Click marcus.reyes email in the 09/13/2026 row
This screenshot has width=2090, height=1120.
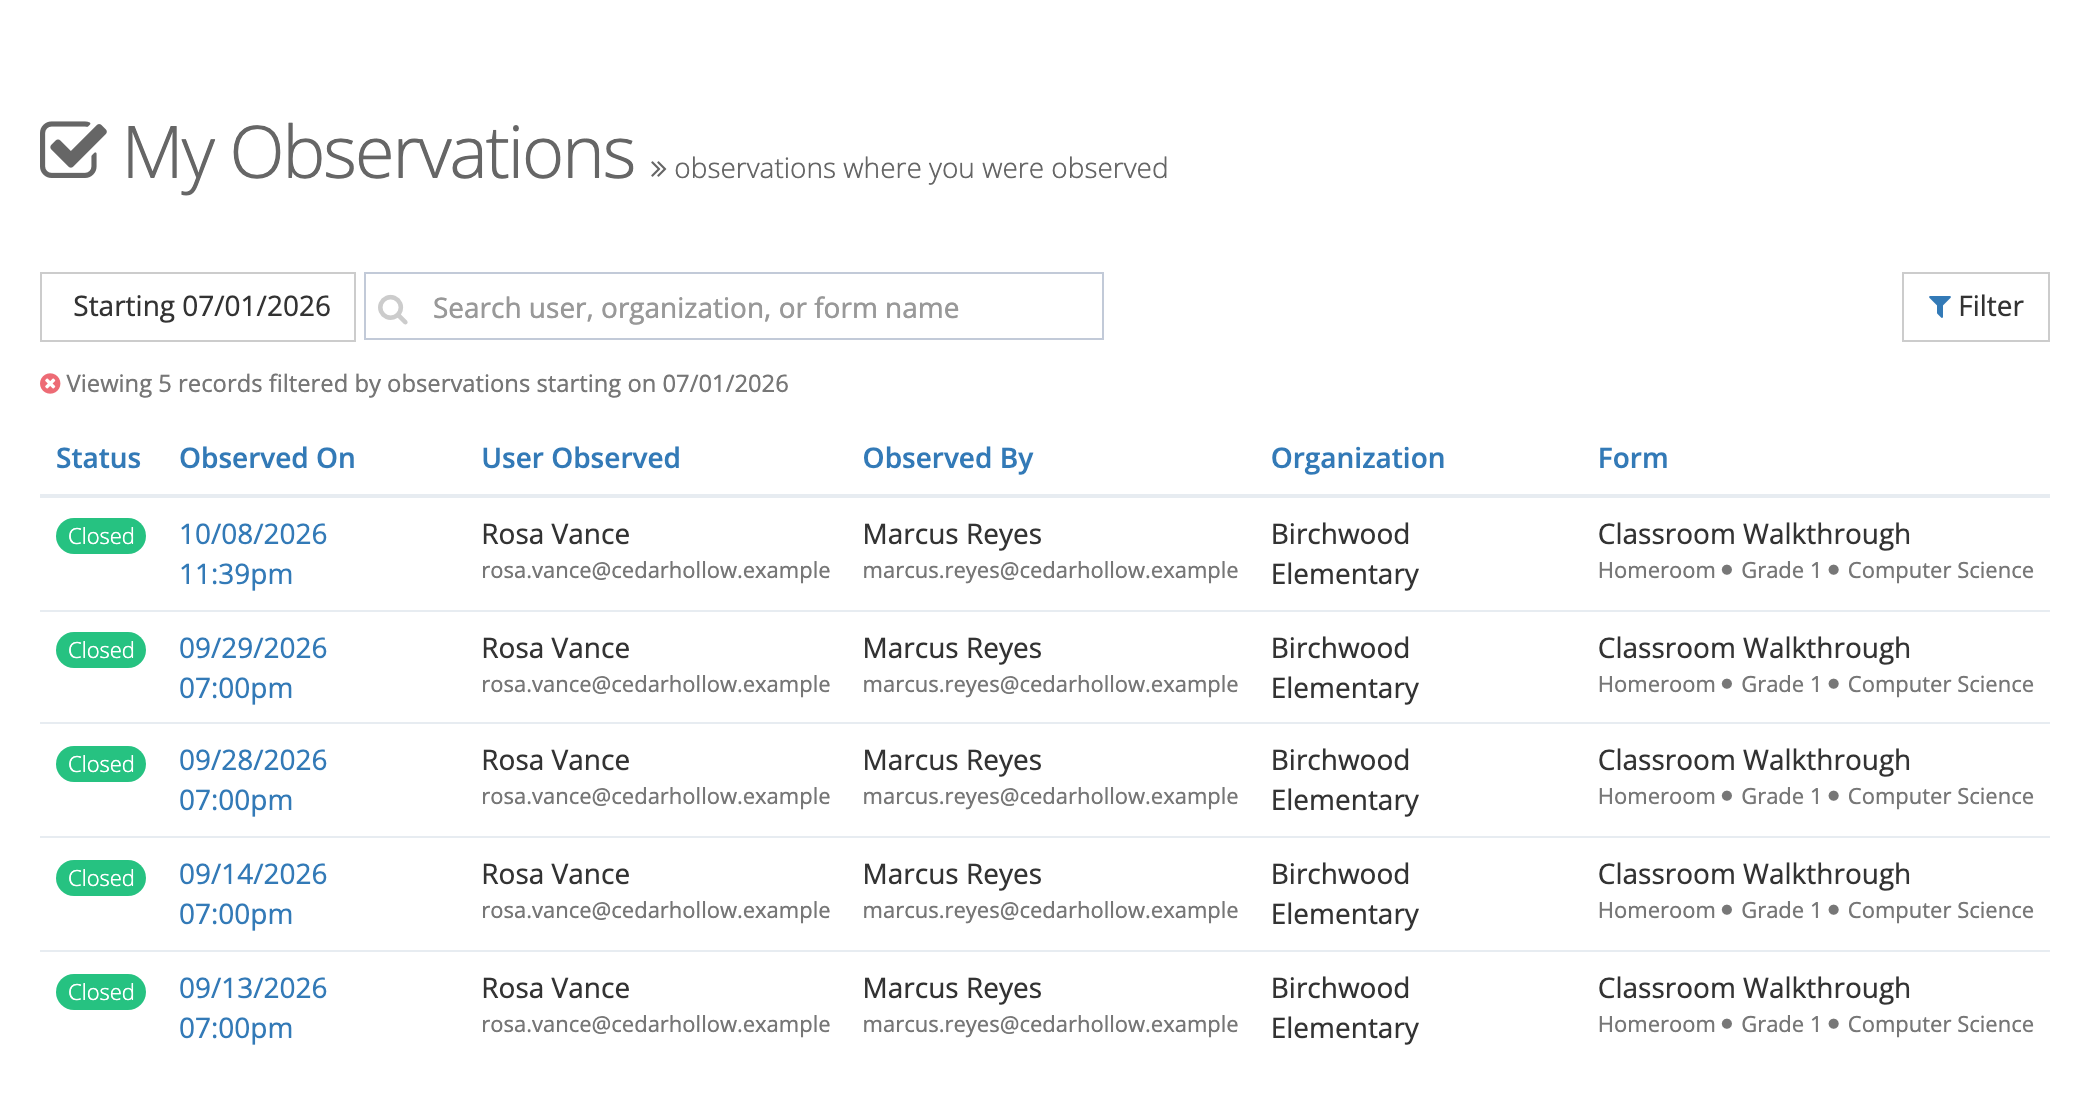pos(1050,1024)
